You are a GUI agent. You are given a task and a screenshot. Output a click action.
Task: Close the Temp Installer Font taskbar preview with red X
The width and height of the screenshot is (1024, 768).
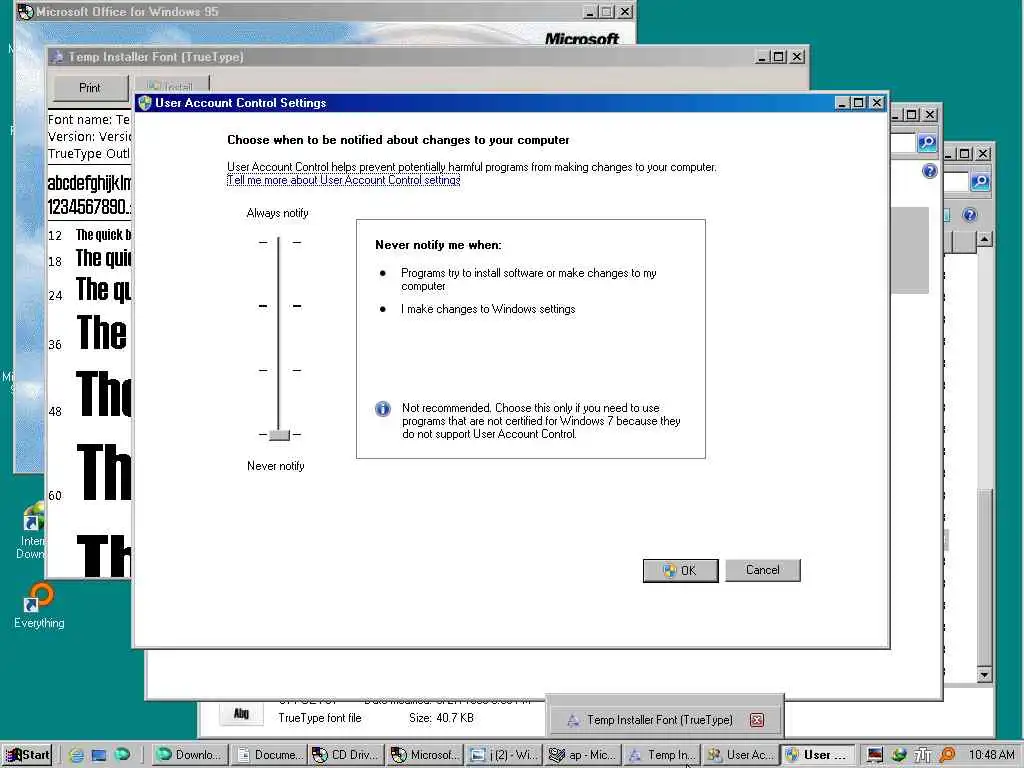(757, 720)
